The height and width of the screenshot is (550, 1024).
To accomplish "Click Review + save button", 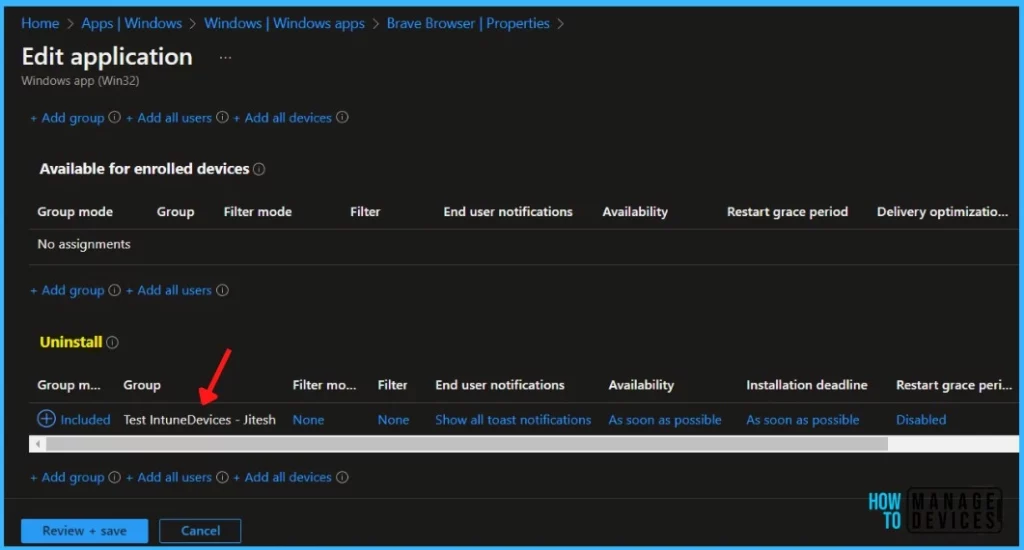I will 84,531.
